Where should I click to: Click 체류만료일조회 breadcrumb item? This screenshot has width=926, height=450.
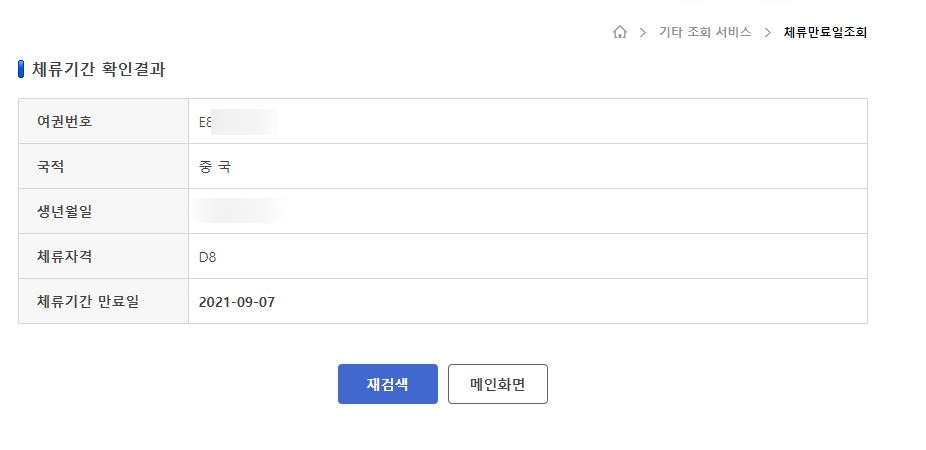825,32
